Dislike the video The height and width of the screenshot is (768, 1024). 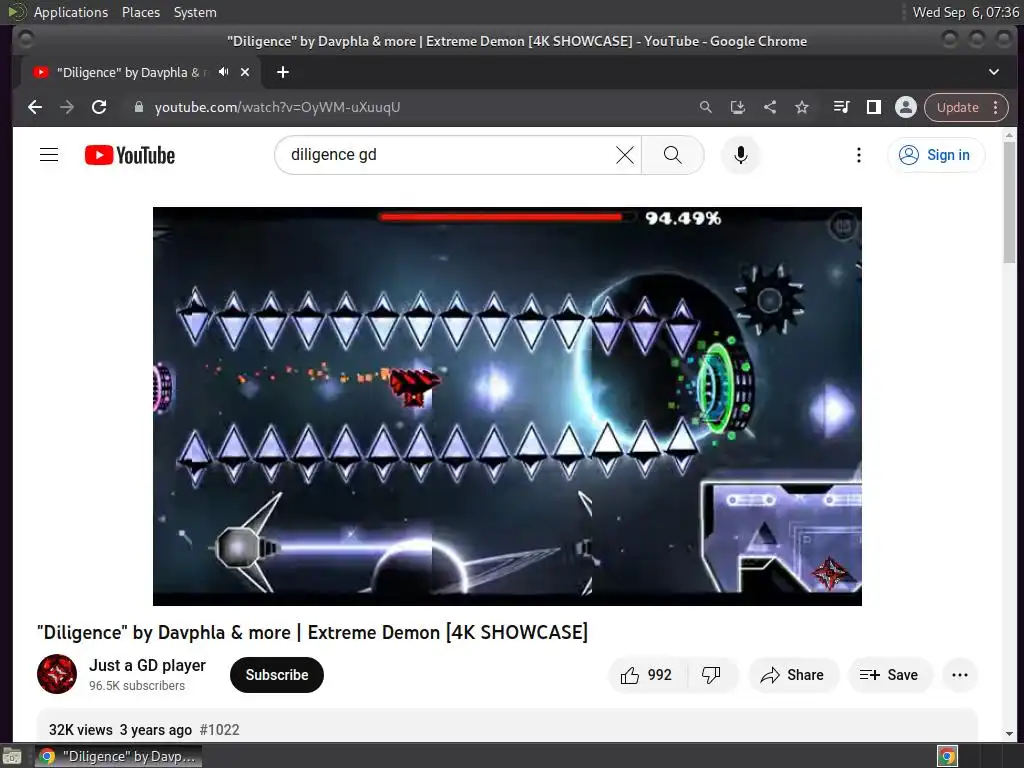click(711, 675)
